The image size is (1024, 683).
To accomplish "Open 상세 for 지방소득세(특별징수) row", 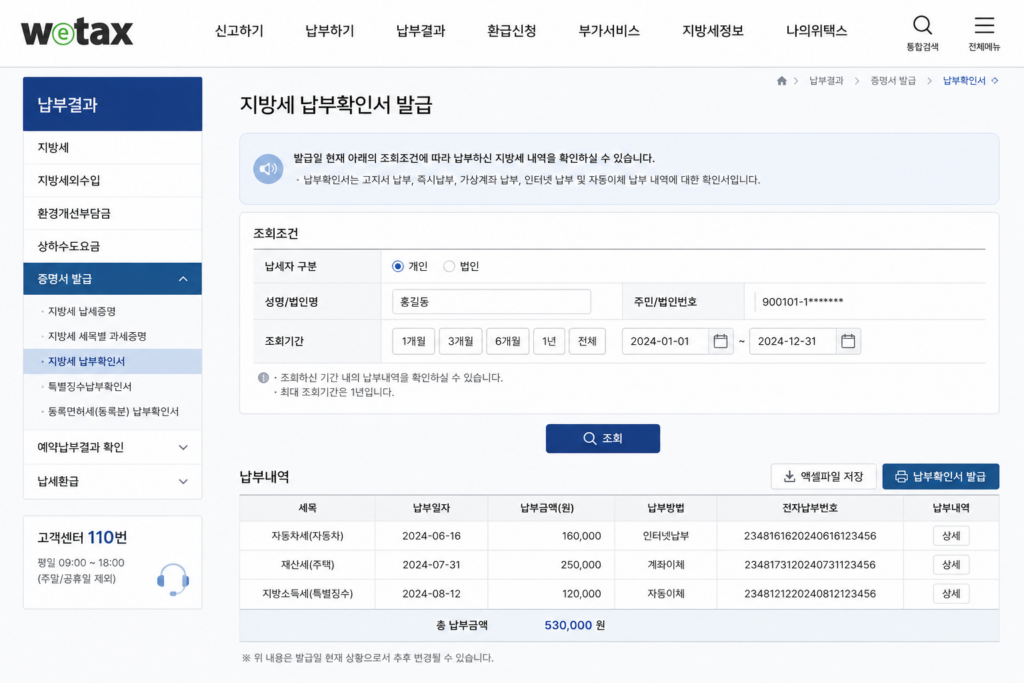I will [951, 594].
